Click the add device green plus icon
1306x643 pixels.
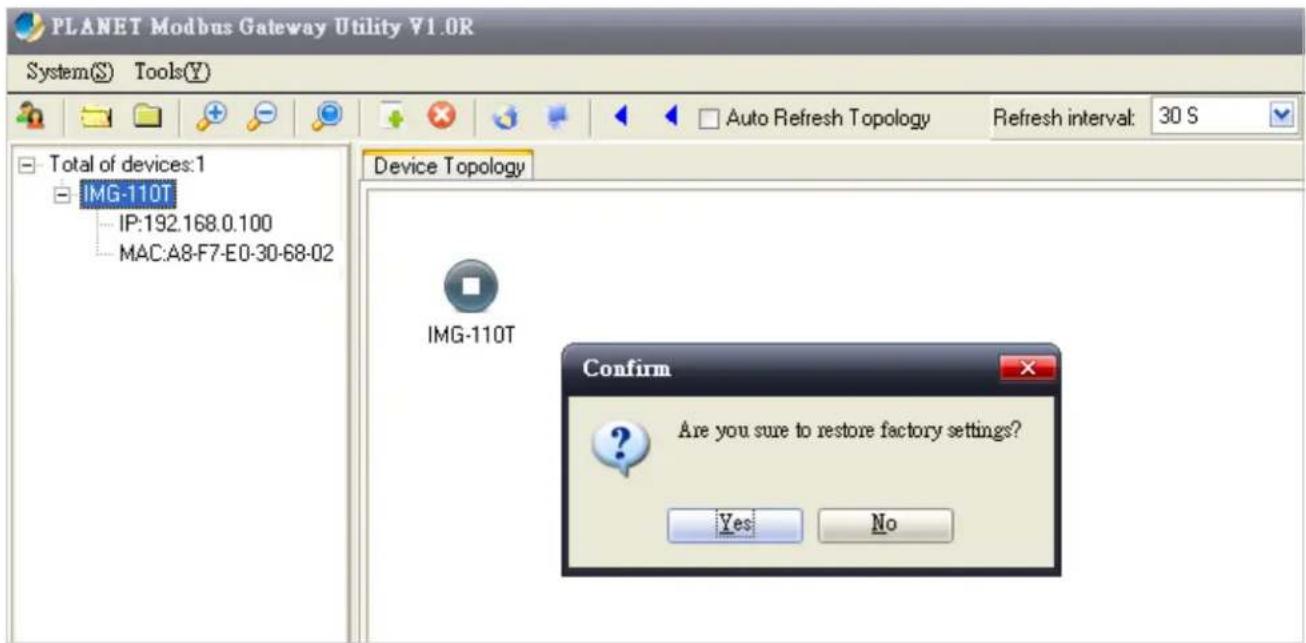tap(390, 117)
